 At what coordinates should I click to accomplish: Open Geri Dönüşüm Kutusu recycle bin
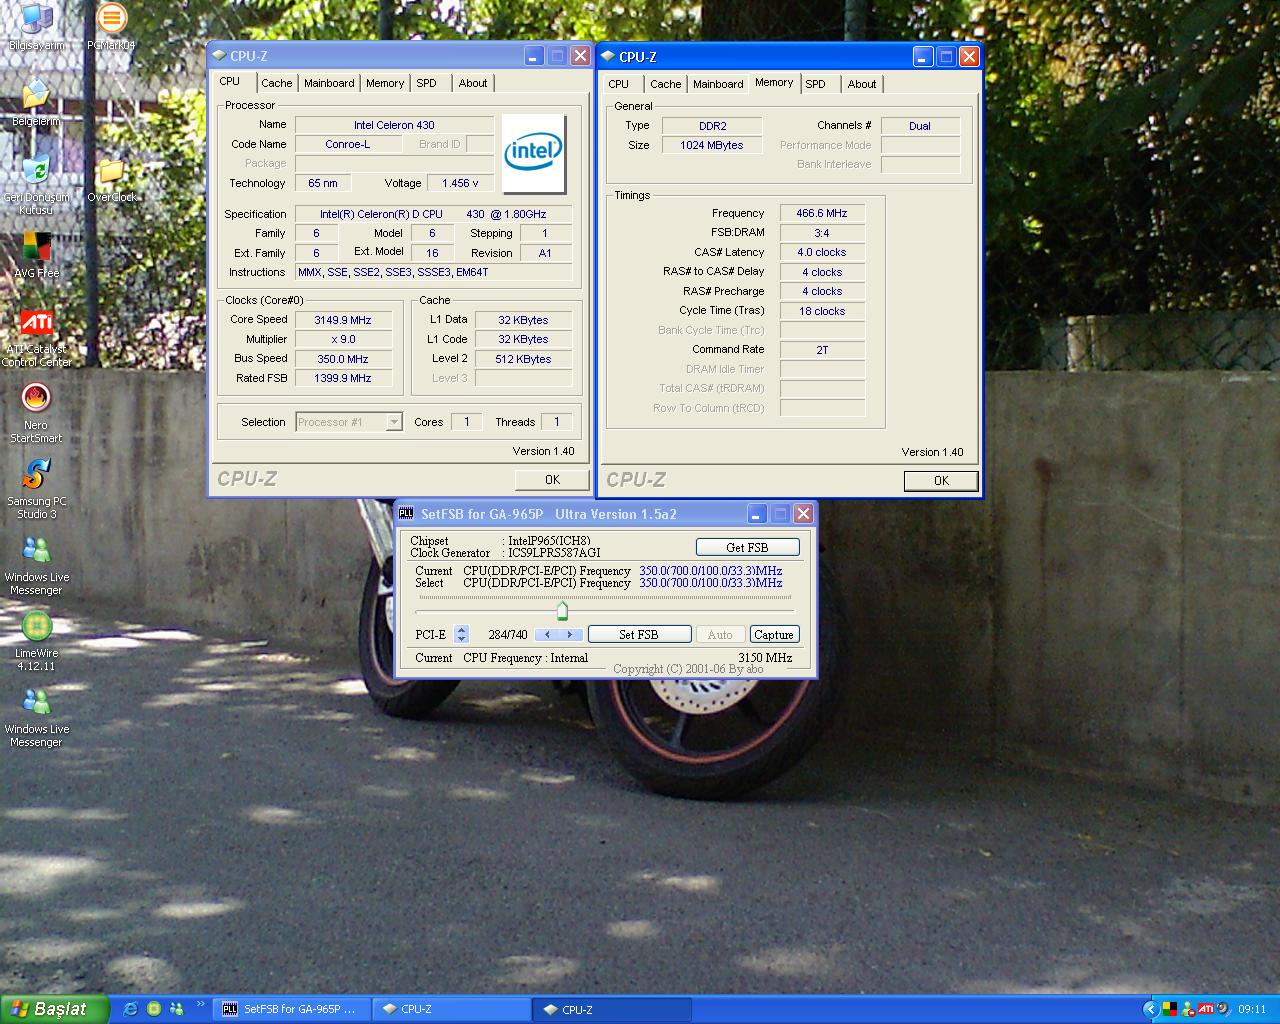point(36,185)
